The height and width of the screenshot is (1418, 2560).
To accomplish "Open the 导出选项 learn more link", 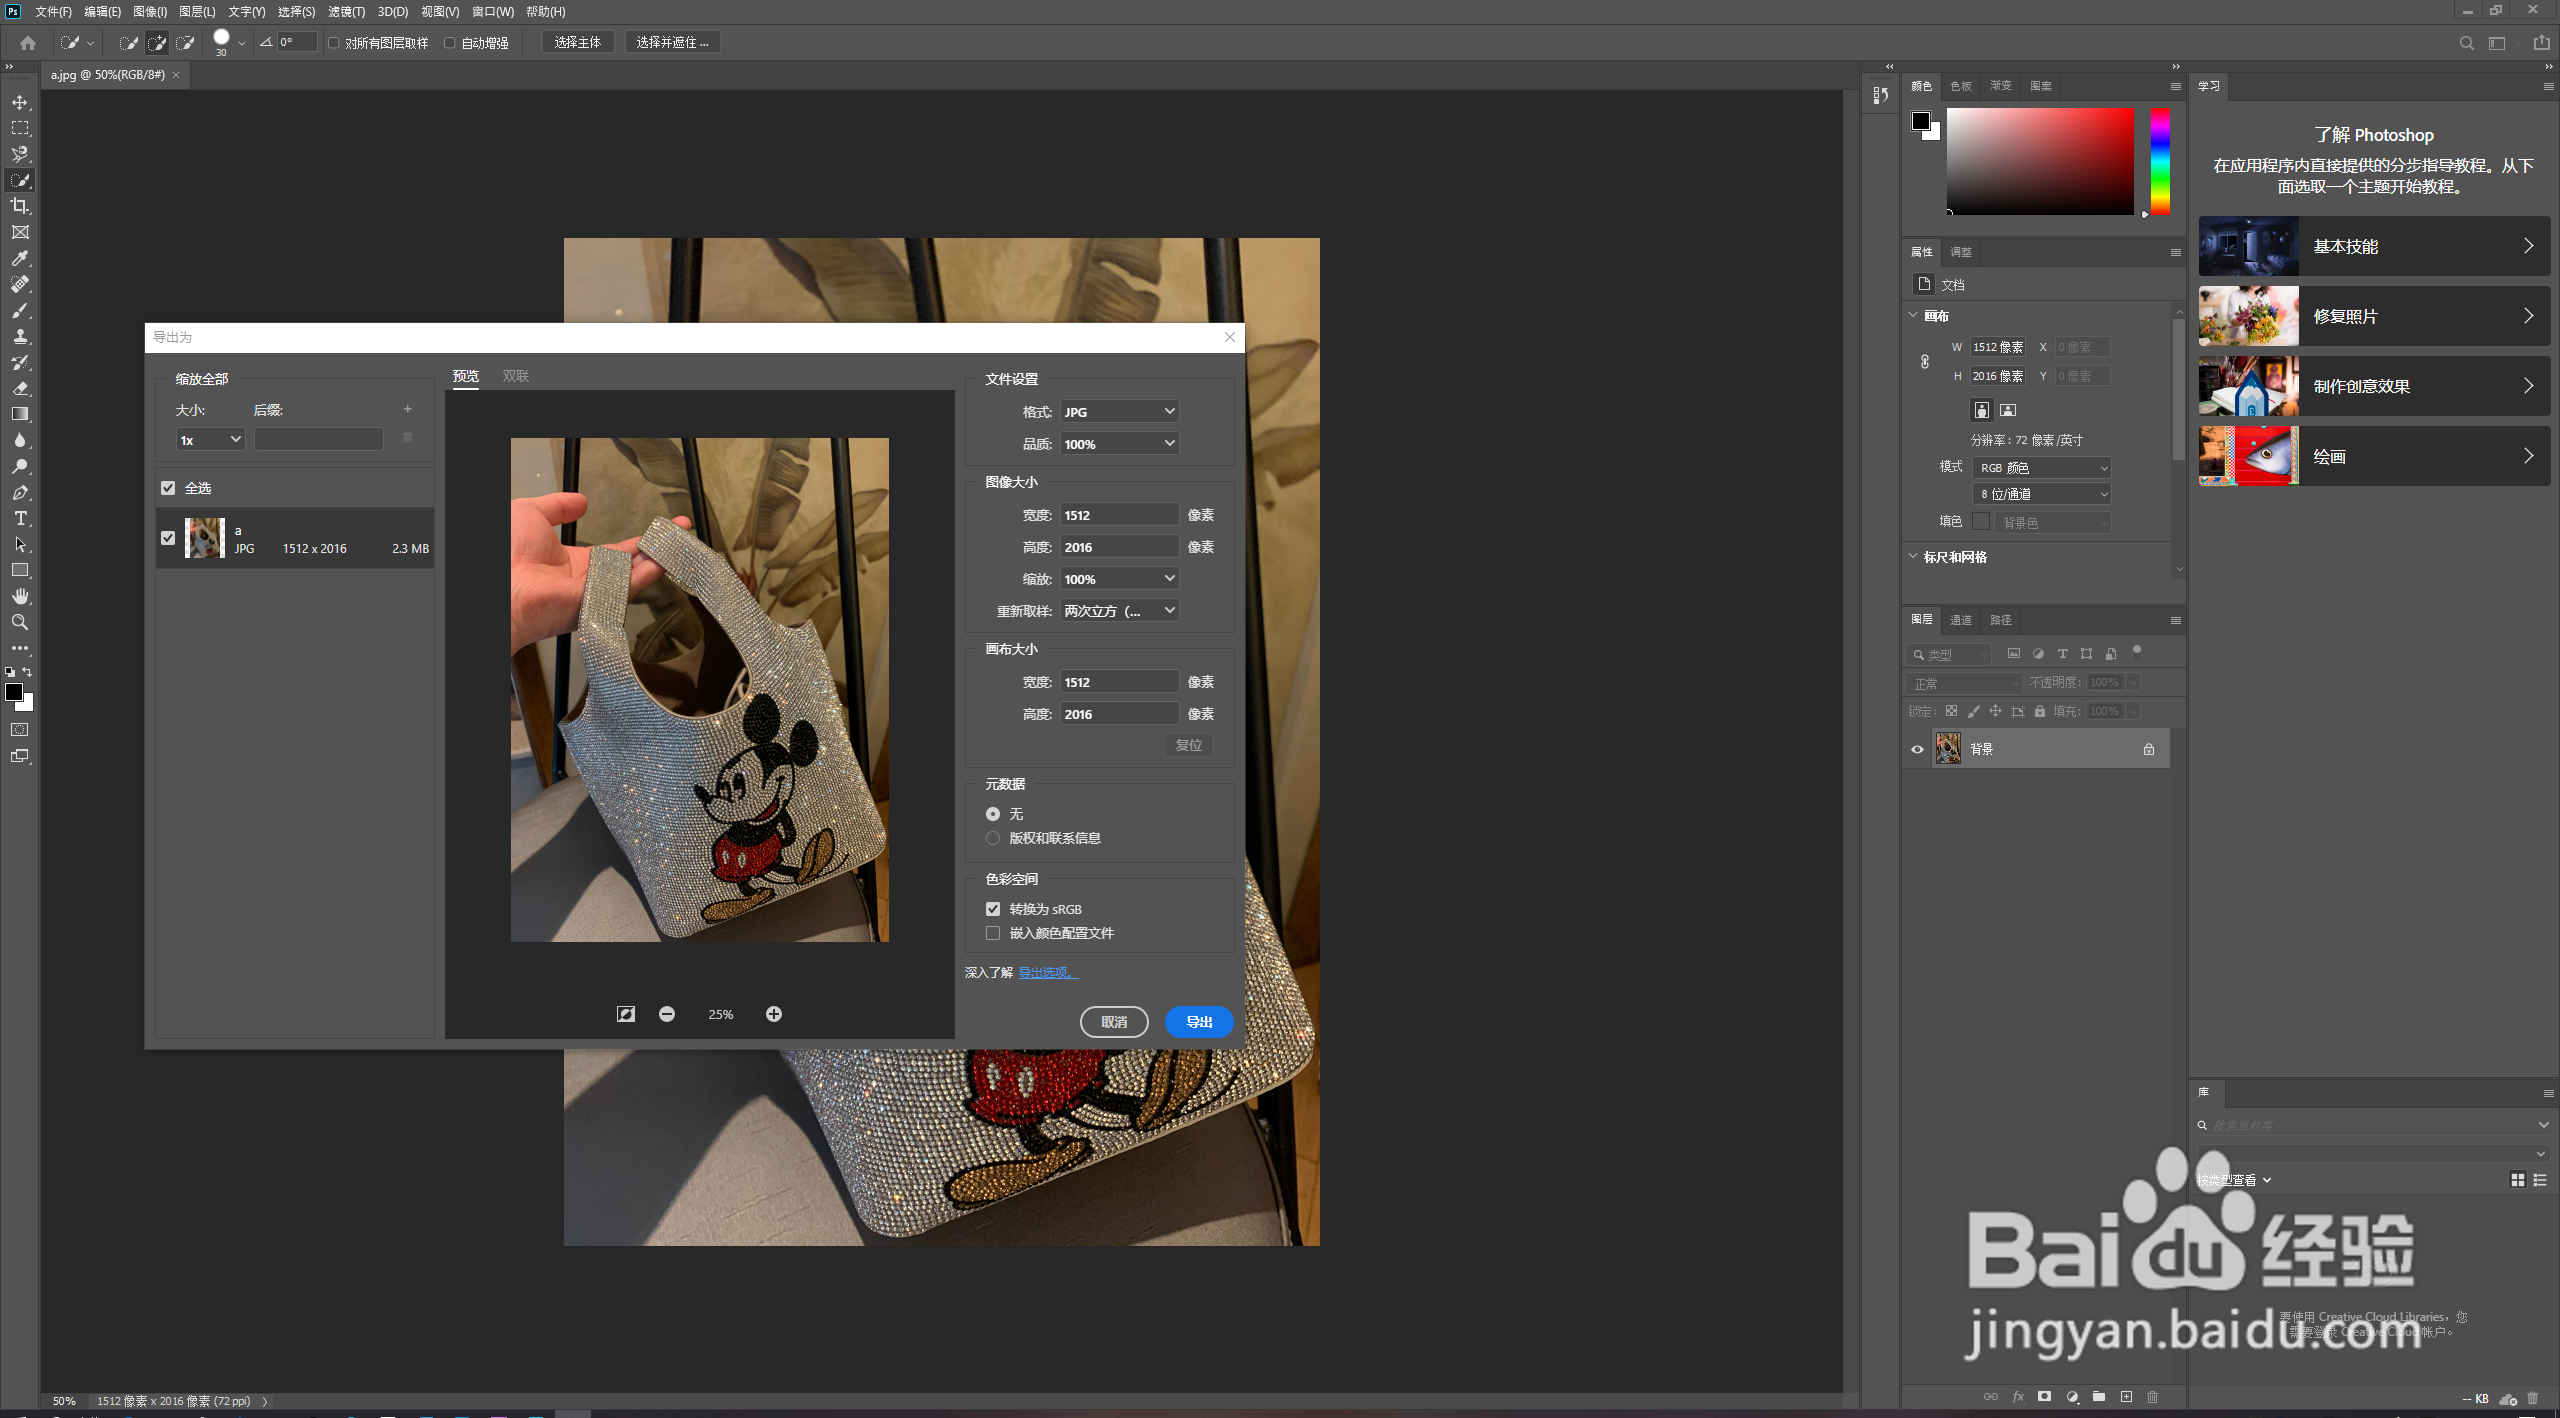I will point(1046,973).
